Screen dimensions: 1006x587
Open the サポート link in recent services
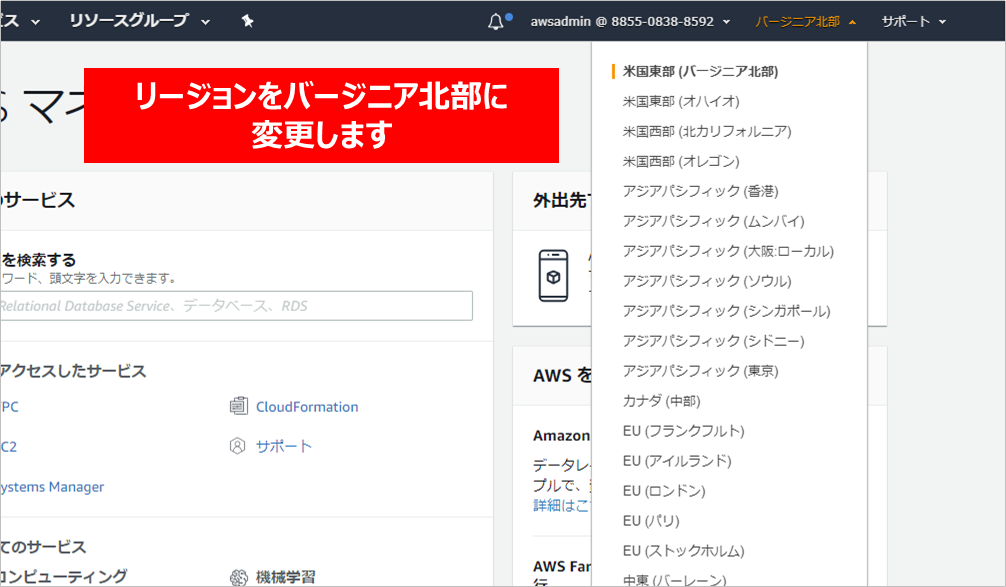pyautogui.click(x=284, y=446)
